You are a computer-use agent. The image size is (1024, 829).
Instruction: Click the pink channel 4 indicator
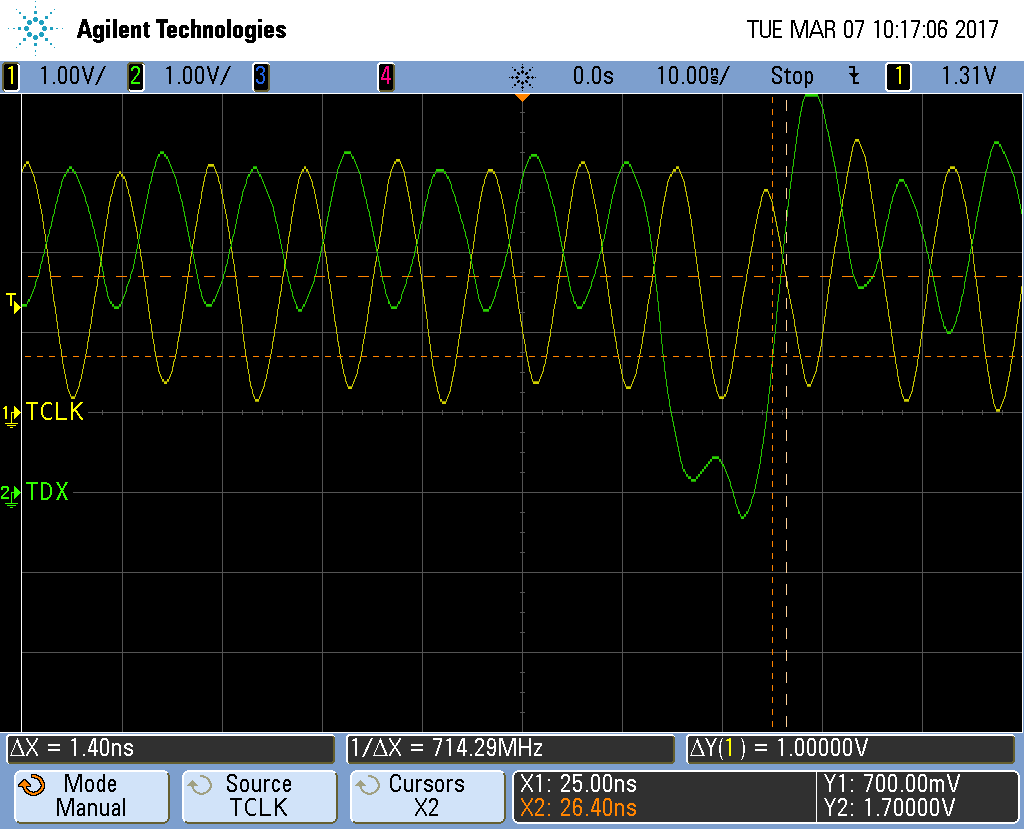[x=385, y=76]
